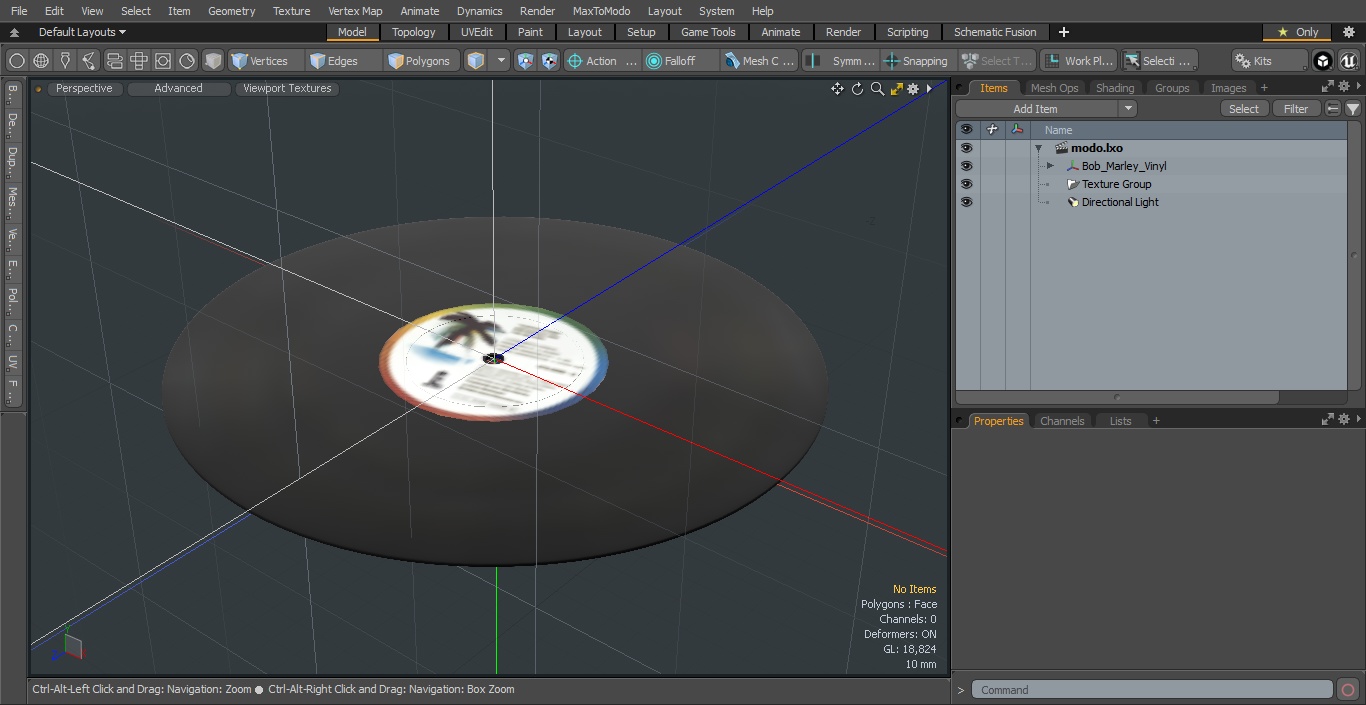This screenshot has width=1366, height=705.
Task: Select the Polygons selection mode
Action: click(423, 61)
